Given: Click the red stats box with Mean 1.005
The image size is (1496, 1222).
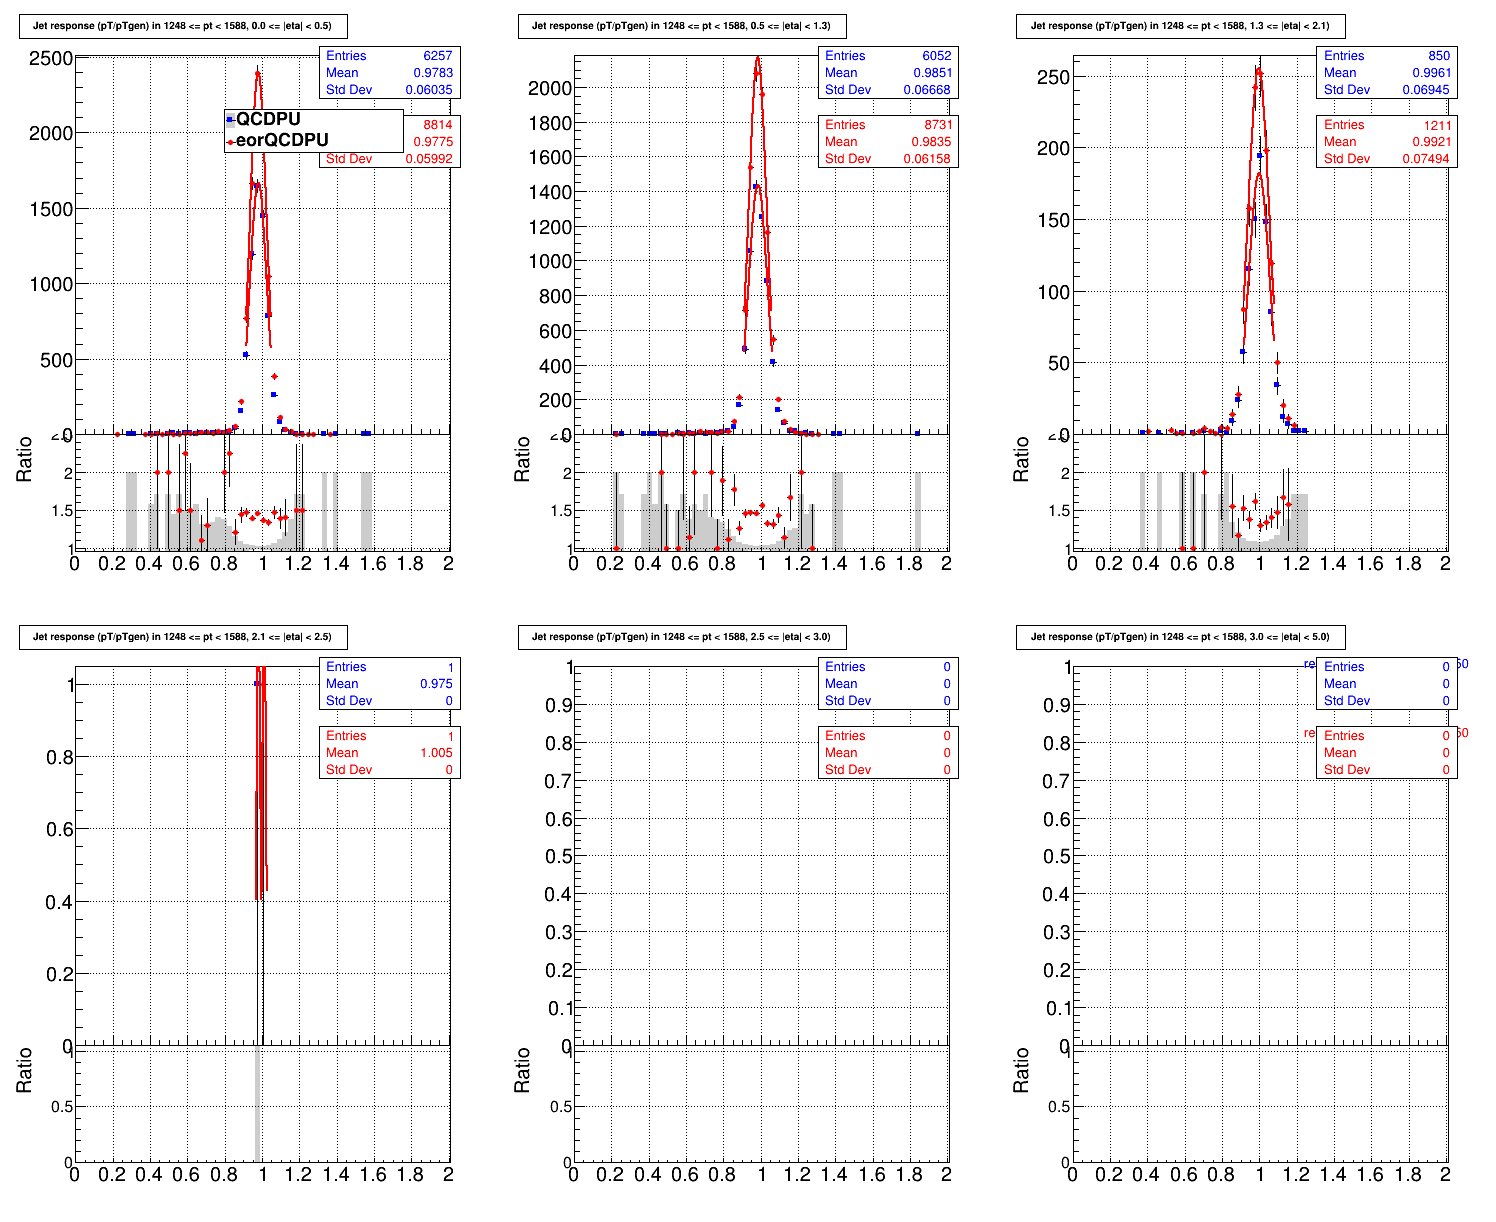Looking at the screenshot, I should click(x=389, y=753).
